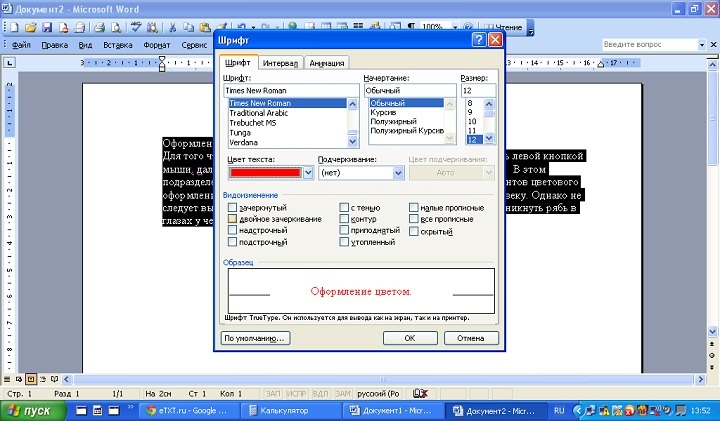Screen dimensions: 720x421
Task: Click the Select Browse Object round button
Action: pyautogui.click(x=712, y=355)
